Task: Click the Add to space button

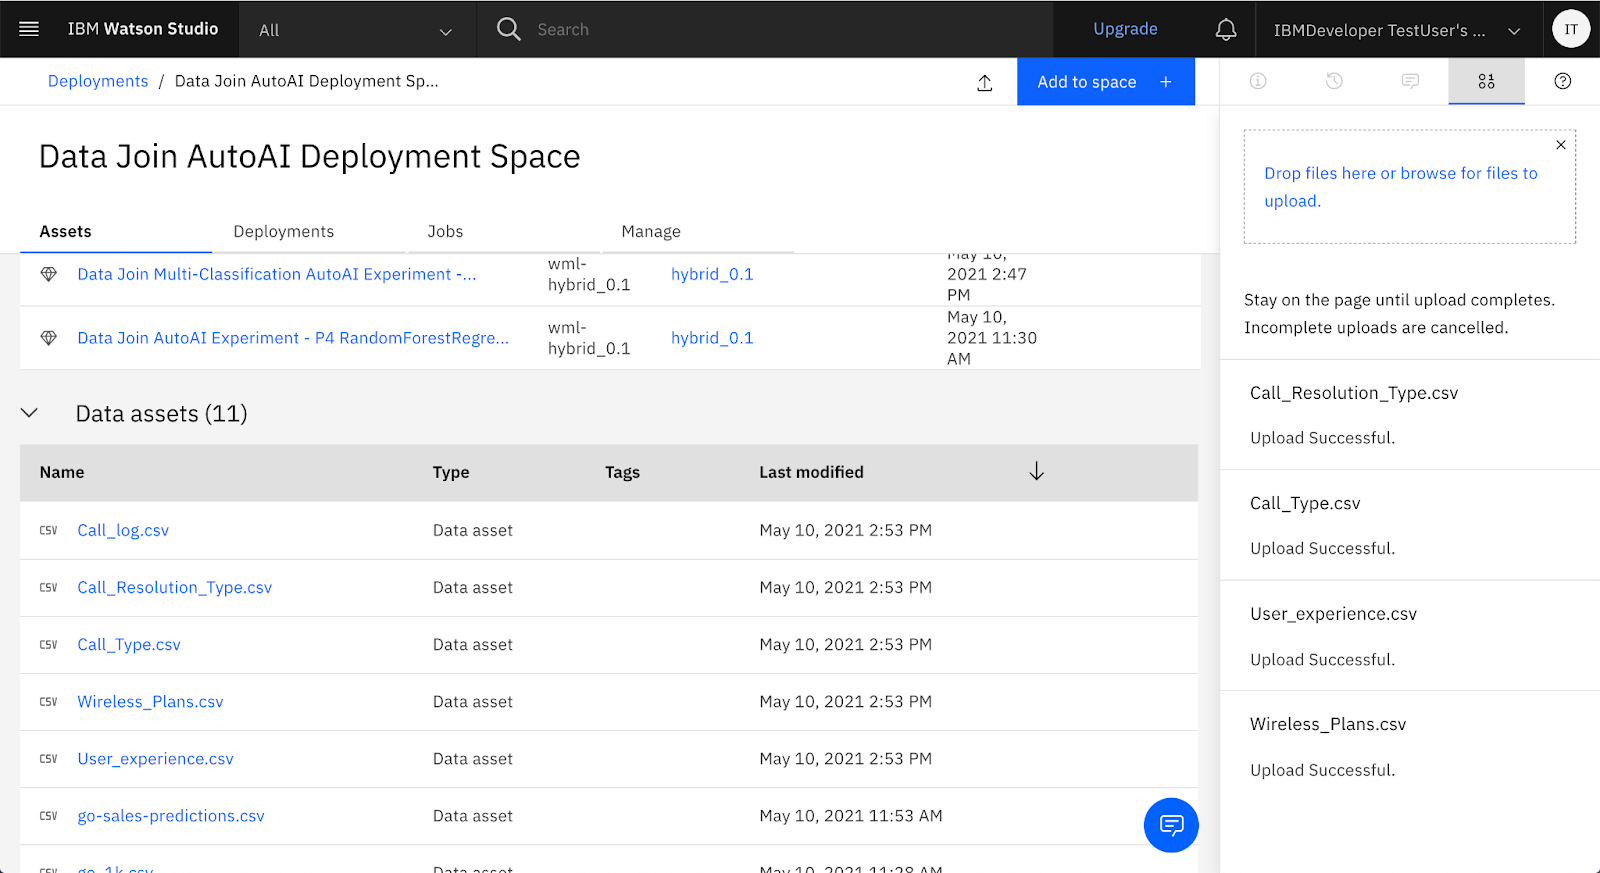Action: [x=1105, y=82]
